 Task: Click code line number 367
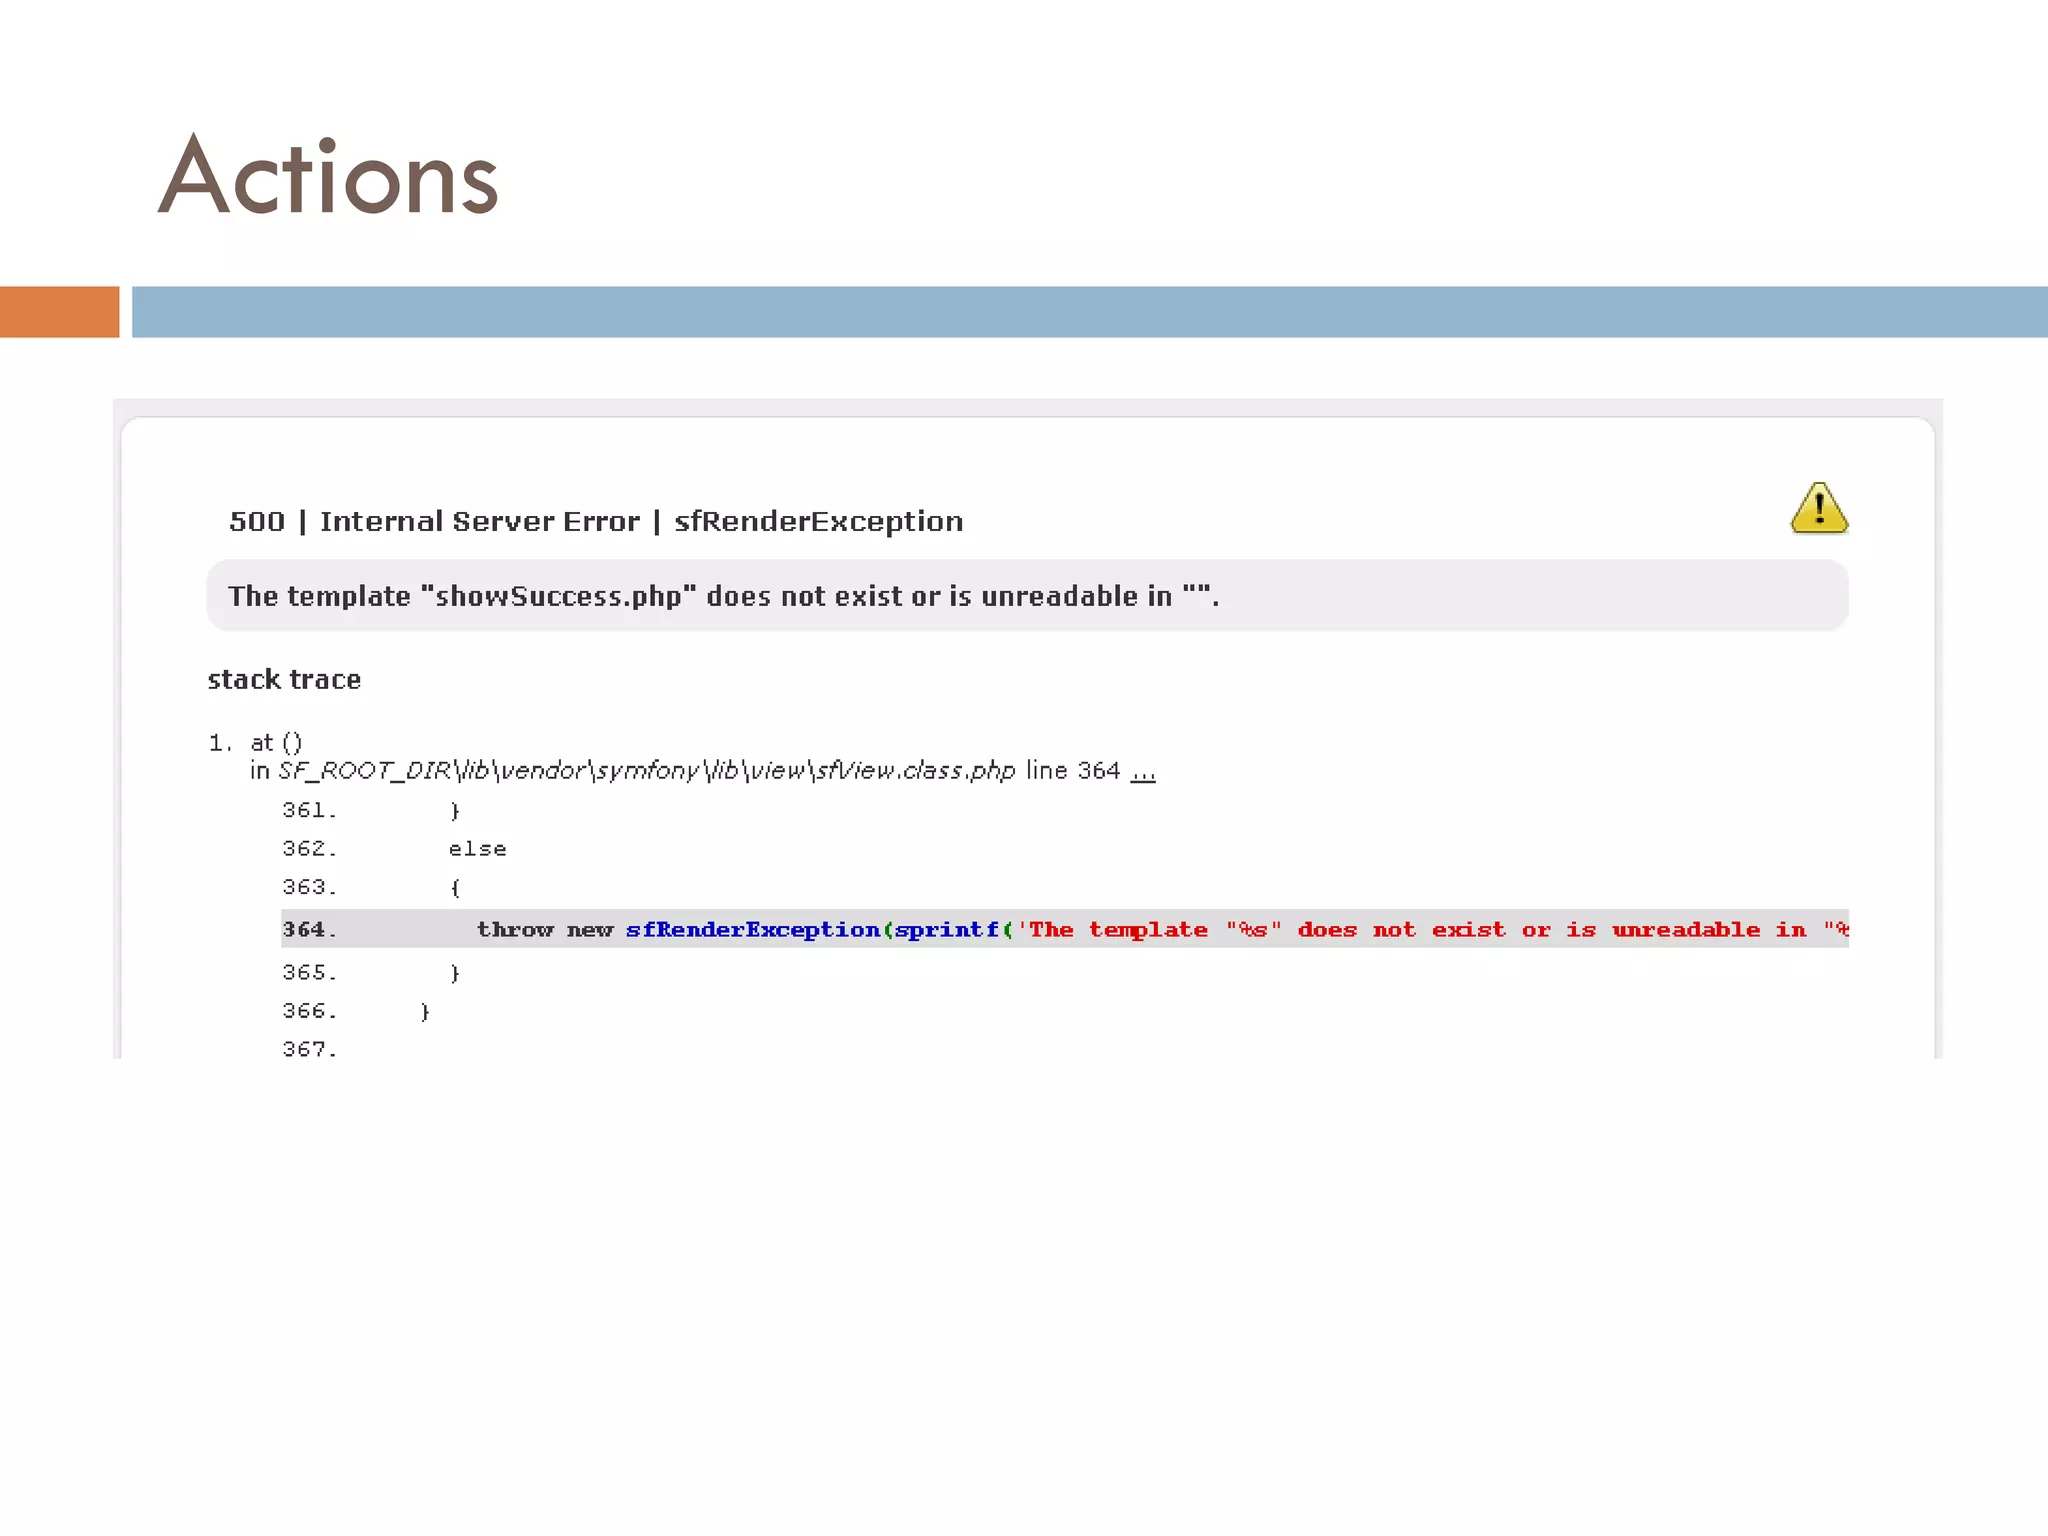309,1049
